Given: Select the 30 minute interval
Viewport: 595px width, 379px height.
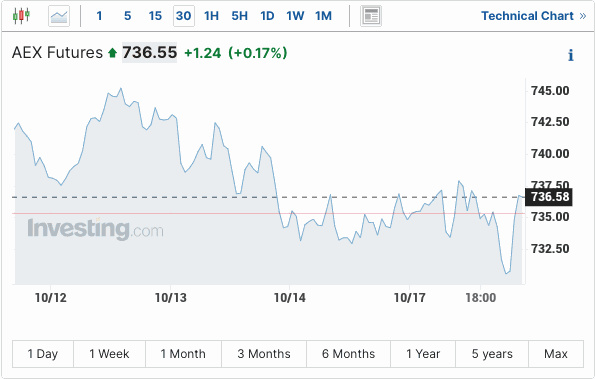Looking at the screenshot, I should tap(184, 16).
